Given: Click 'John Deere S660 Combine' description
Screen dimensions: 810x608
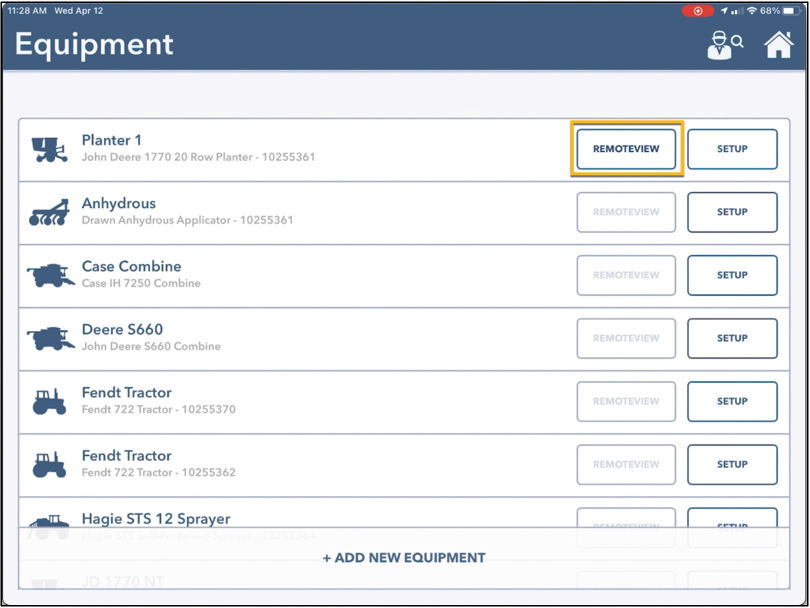Looking at the screenshot, I should [x=151, y=346].
